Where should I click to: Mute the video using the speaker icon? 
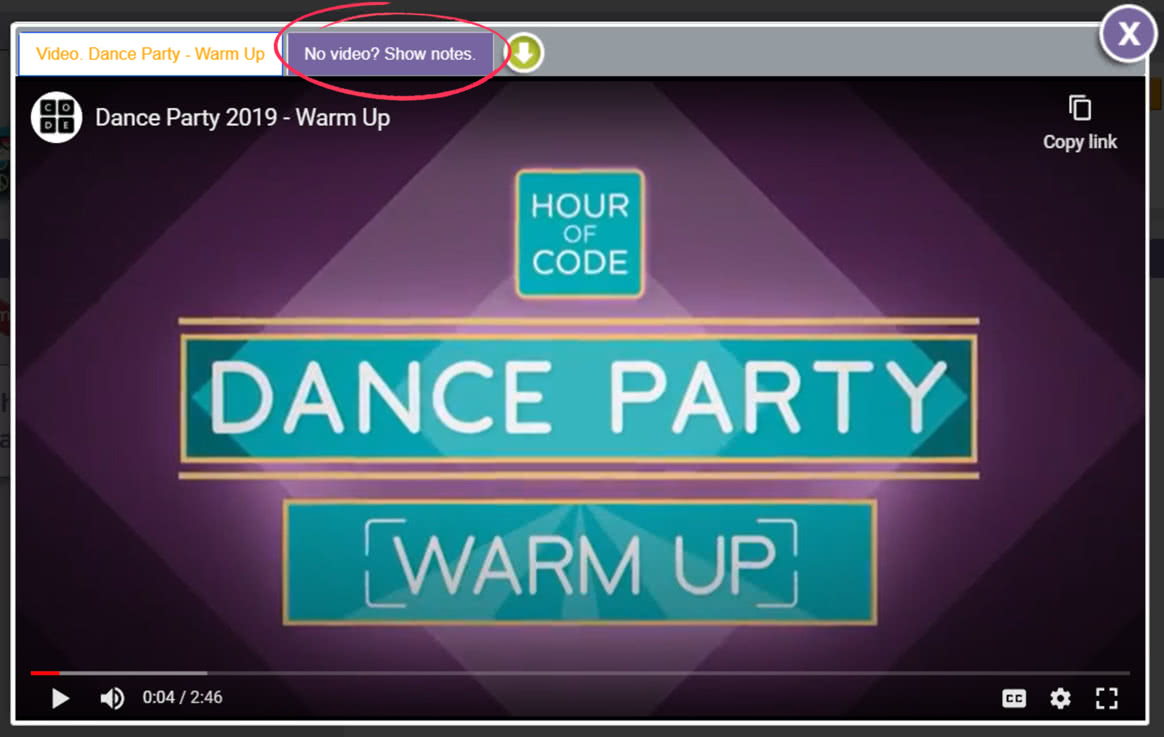point(112,698)
